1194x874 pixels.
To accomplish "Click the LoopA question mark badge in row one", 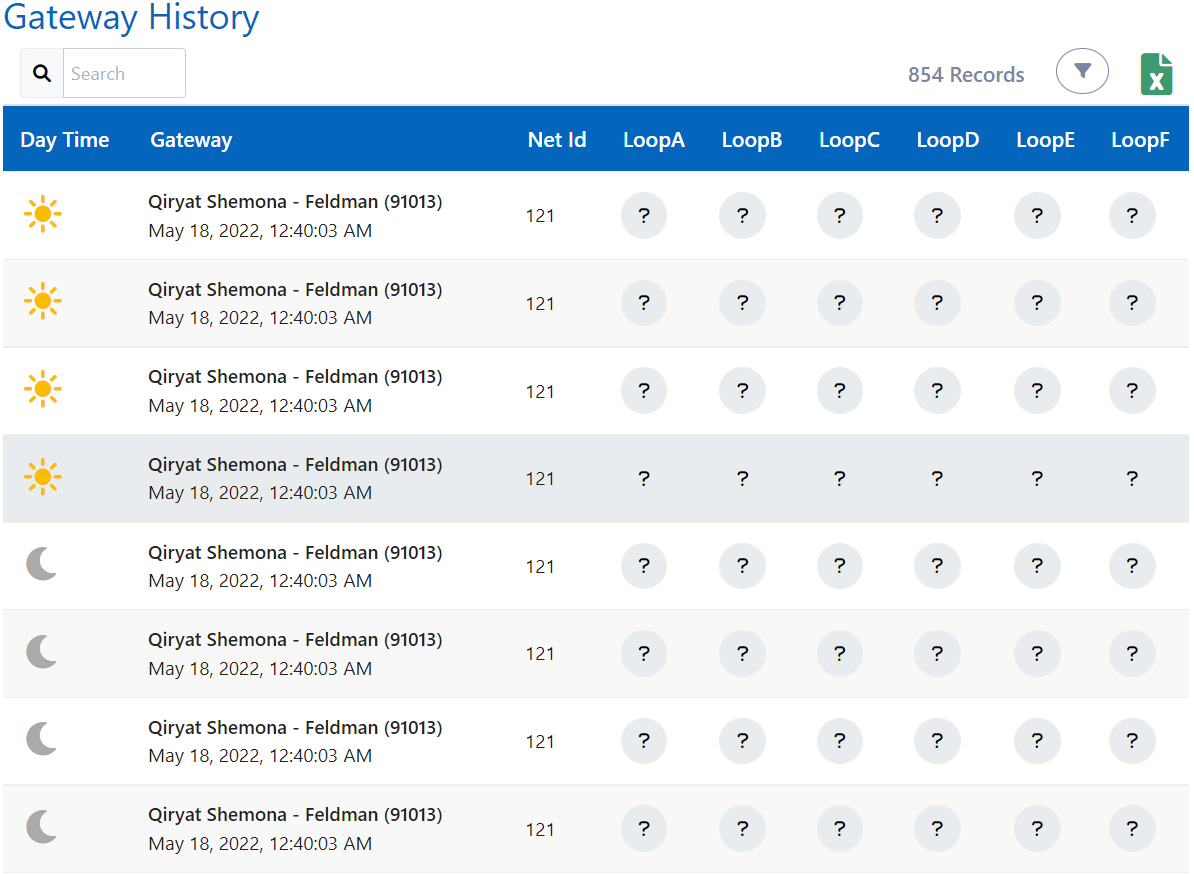I will 643,215.
